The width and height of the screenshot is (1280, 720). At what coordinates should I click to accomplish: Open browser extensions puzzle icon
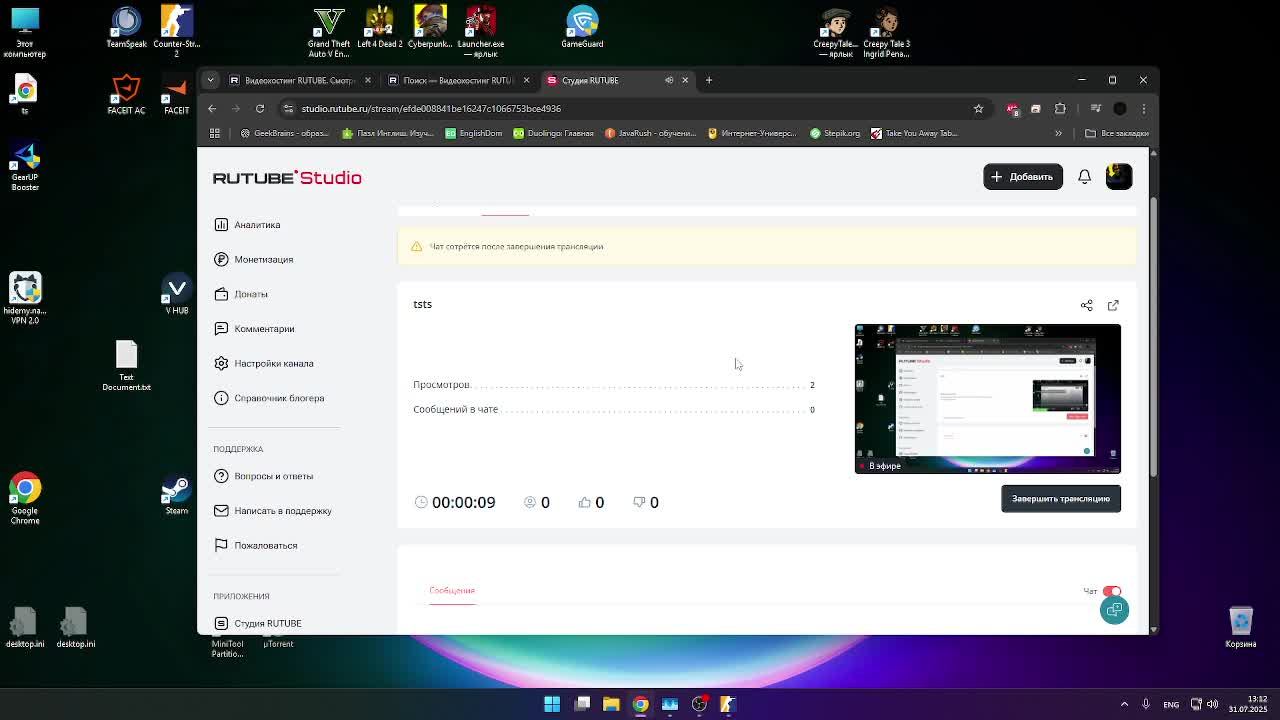1060,108
